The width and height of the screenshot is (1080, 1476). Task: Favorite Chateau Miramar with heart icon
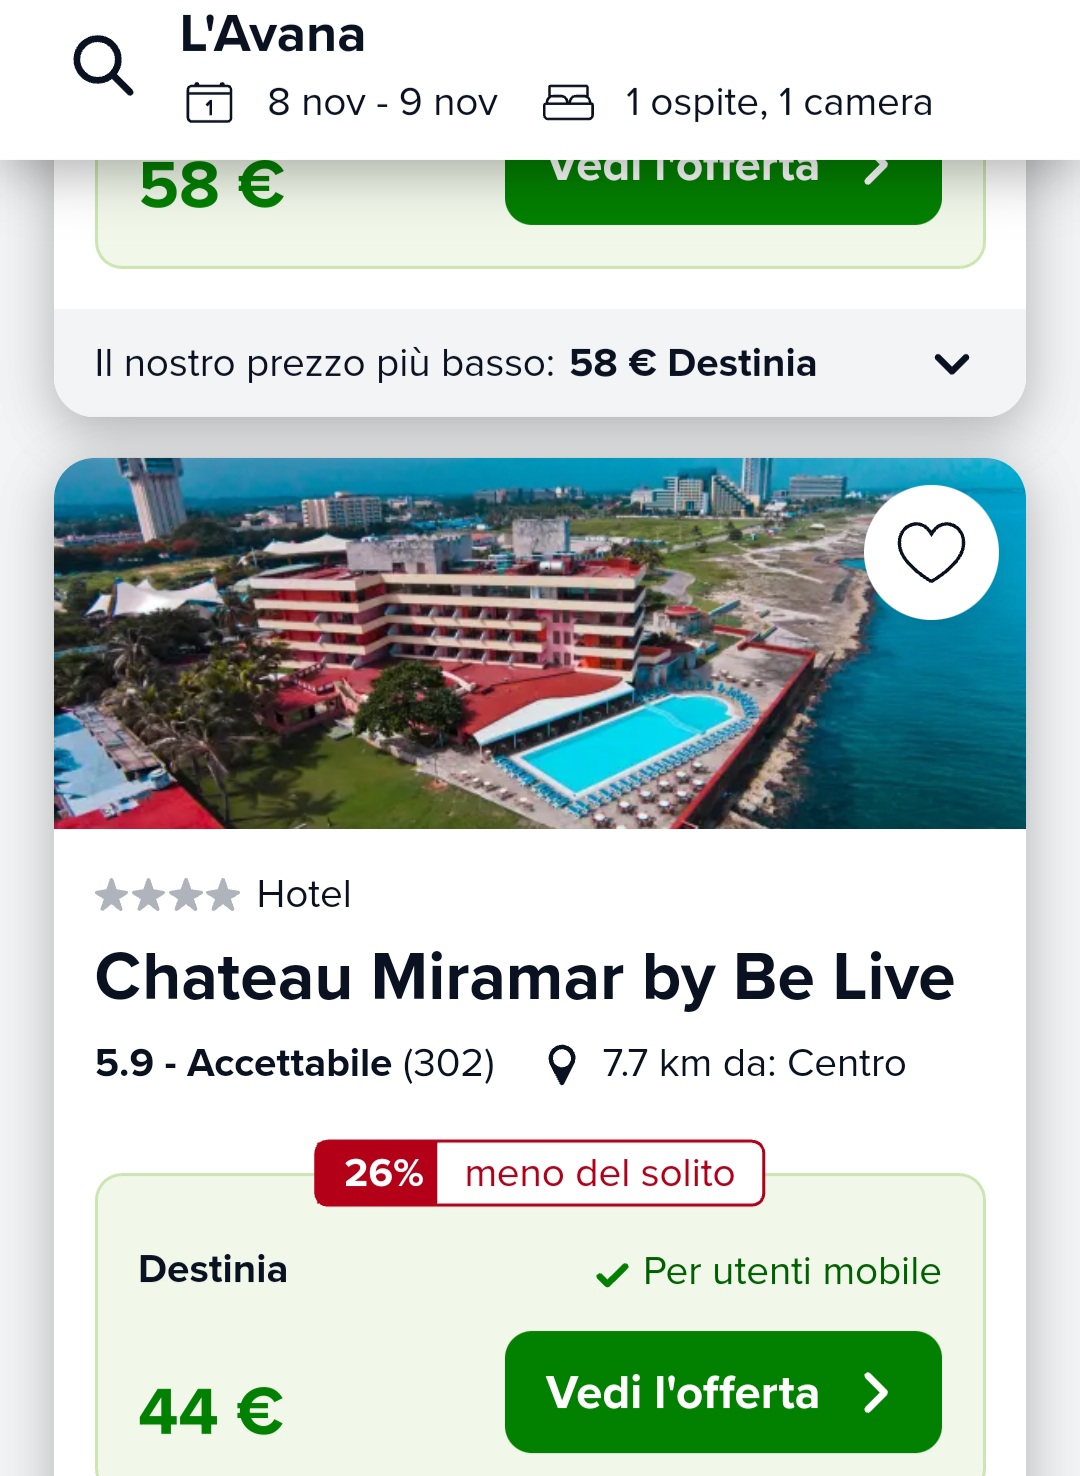coord(931,552)
